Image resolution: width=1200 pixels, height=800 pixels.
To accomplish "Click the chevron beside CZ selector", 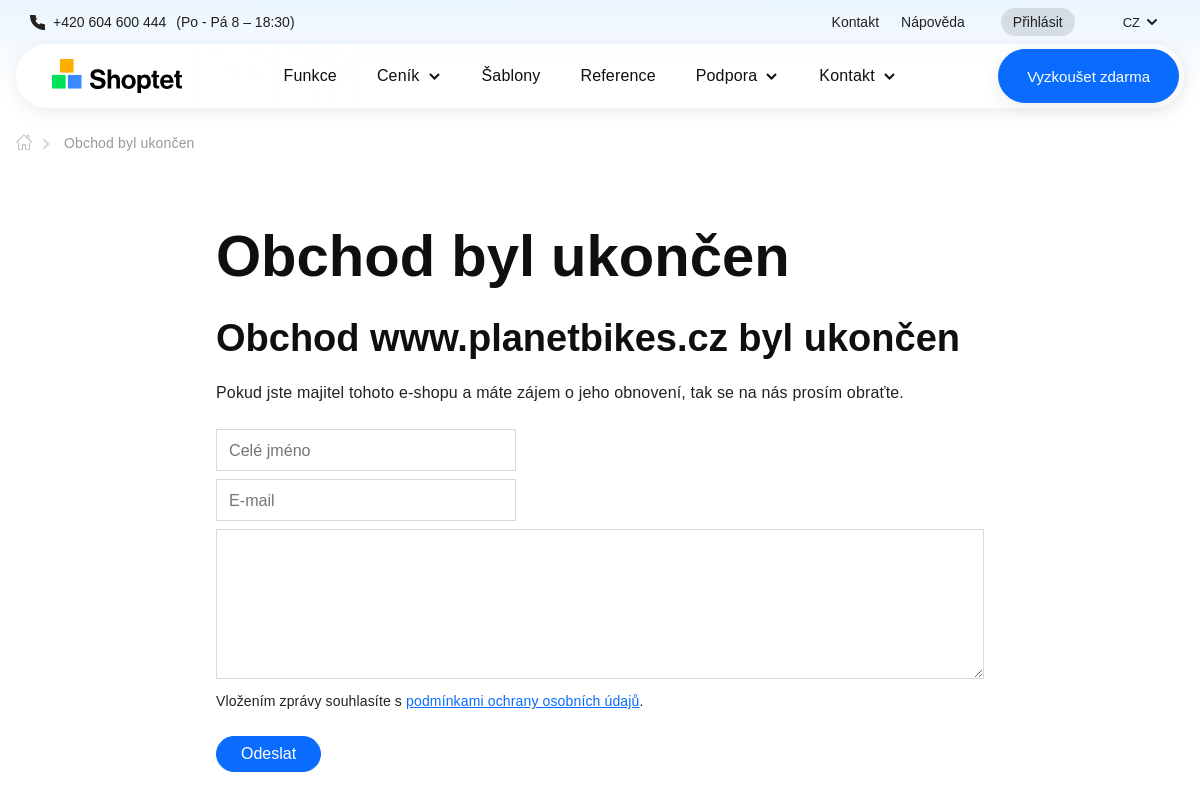I will click(1152, 21).
